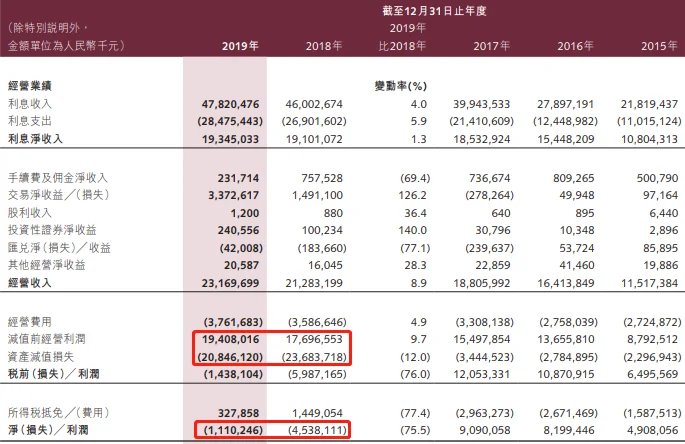Viewport: 685px width, 444px height.
Task: Select the 所得稅抵免/(費用) row label
Action: pyautogui.click(x=56, y=413)
